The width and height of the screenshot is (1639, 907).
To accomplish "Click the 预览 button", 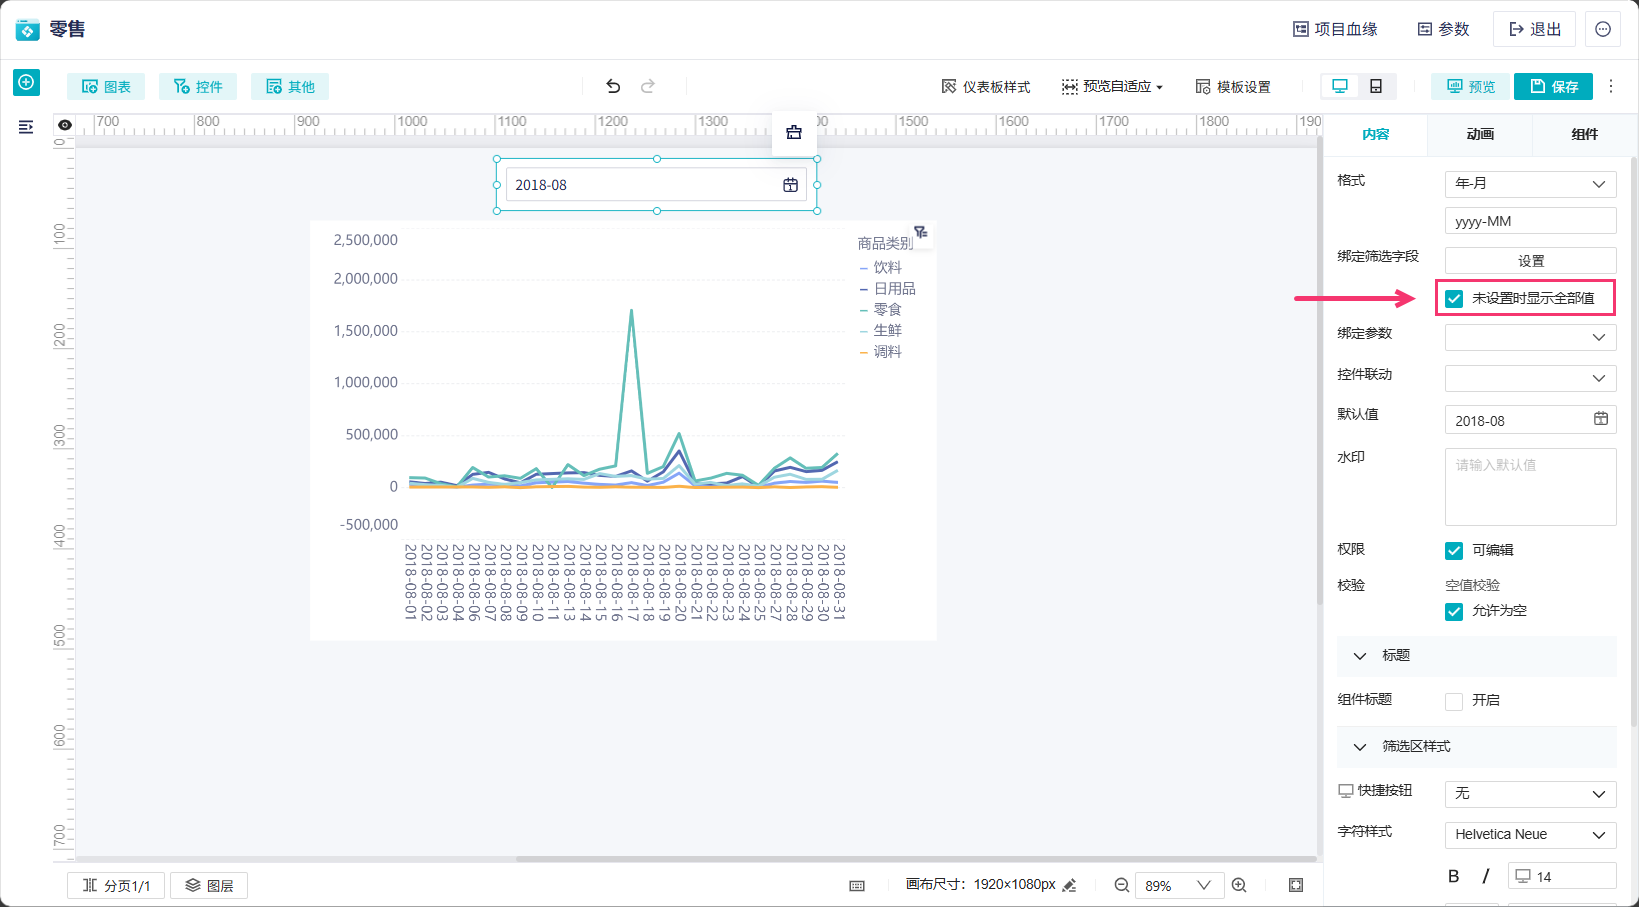I will tap(1469, 87).
